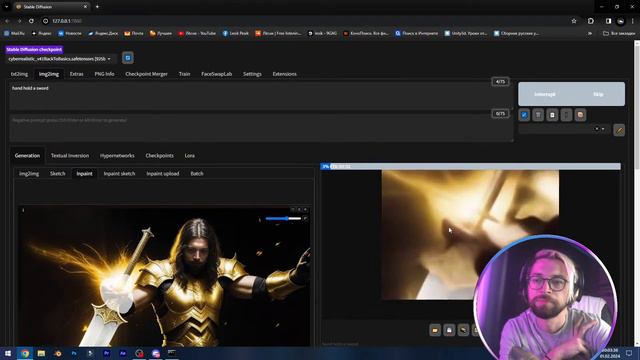Click the generated preview image
Viewport: 640px width, 360px height.
click(470, 235)
